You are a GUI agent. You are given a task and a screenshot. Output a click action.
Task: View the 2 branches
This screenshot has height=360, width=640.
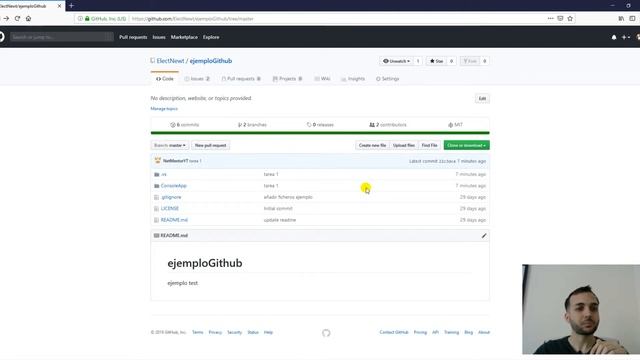252,125
